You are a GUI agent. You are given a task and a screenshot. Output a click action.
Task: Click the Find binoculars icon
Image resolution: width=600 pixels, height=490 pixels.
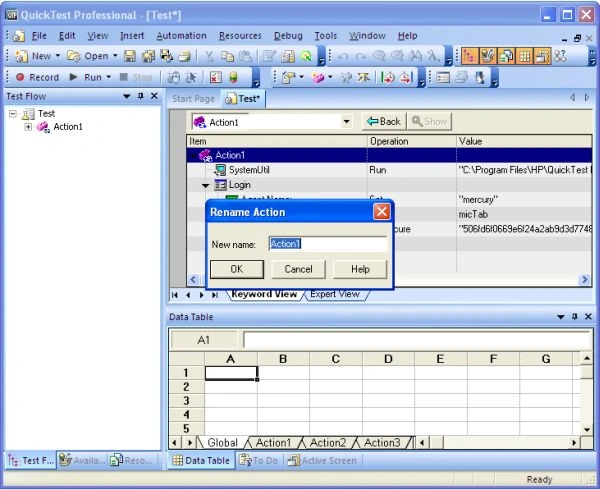pos(415,56)
